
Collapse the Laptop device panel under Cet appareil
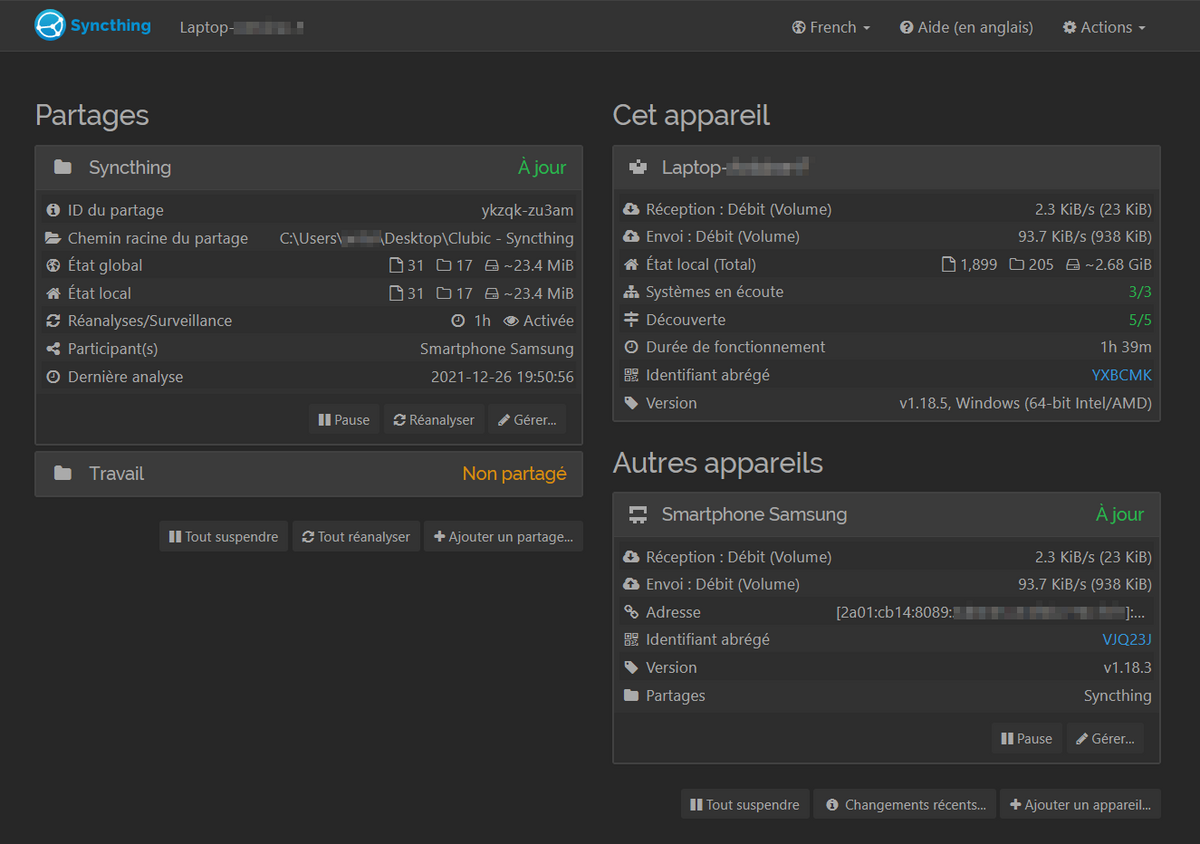pos(886,168)
